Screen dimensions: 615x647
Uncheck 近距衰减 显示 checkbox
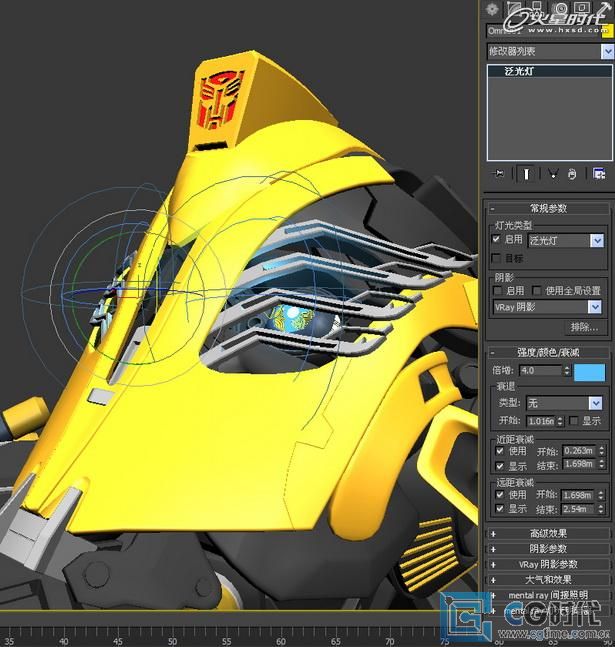[500, 466]
